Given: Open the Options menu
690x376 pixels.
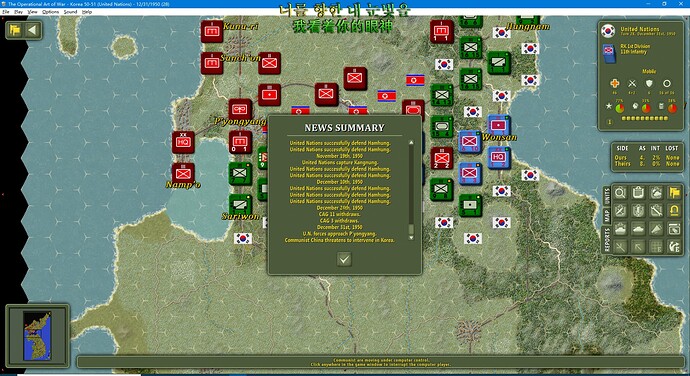Looking at the screenshot, I should point(51,12).
